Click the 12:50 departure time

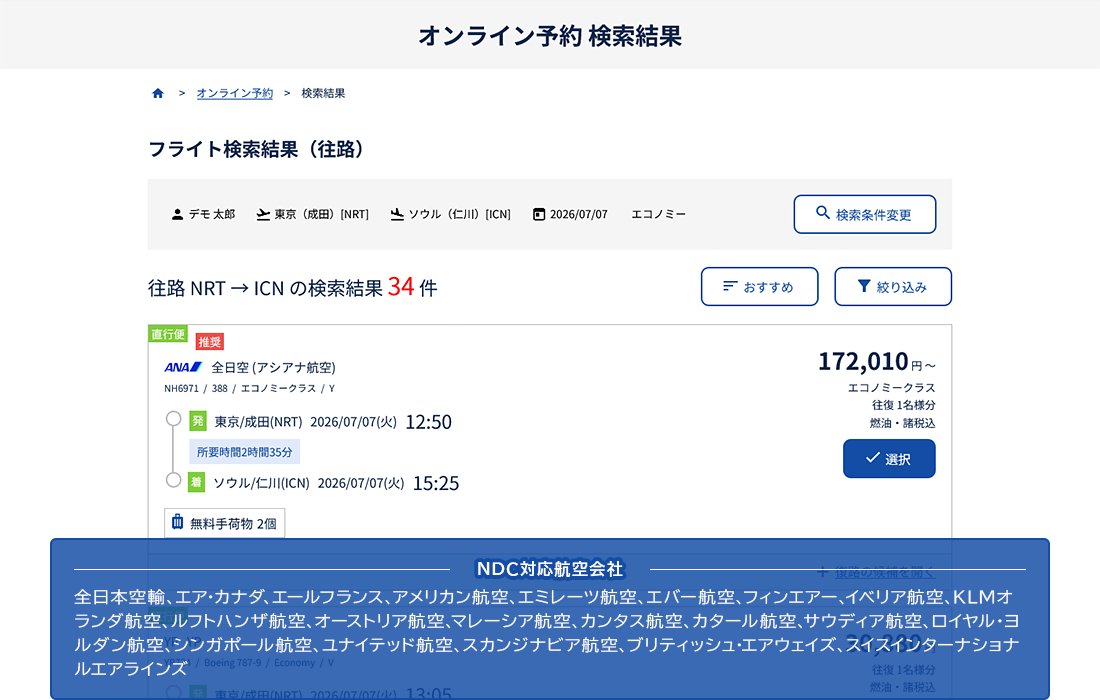(429, 422)
